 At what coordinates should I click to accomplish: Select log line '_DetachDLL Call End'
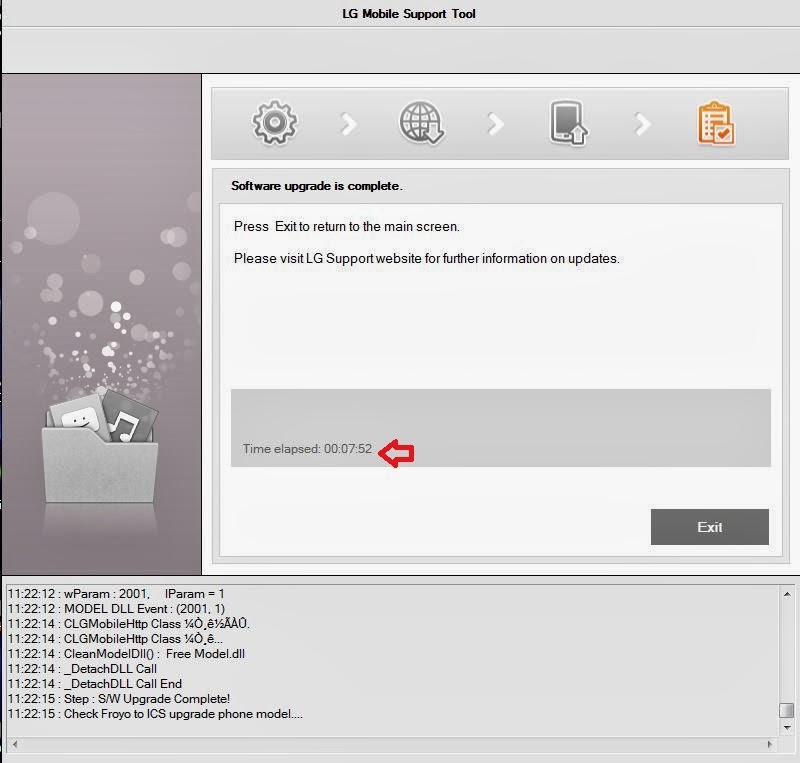point(94,684)
